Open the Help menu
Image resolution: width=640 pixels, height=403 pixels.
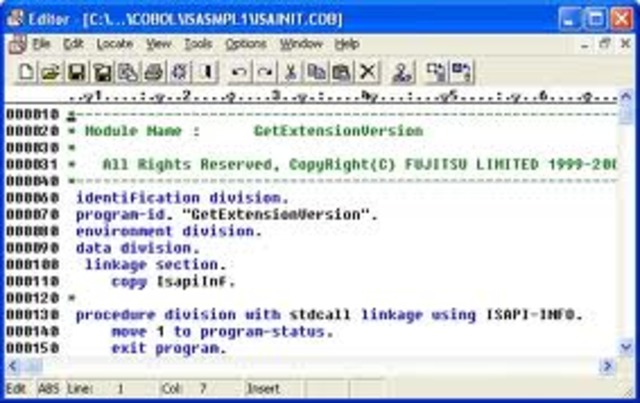pyautogui.click(x=347, y=44)
